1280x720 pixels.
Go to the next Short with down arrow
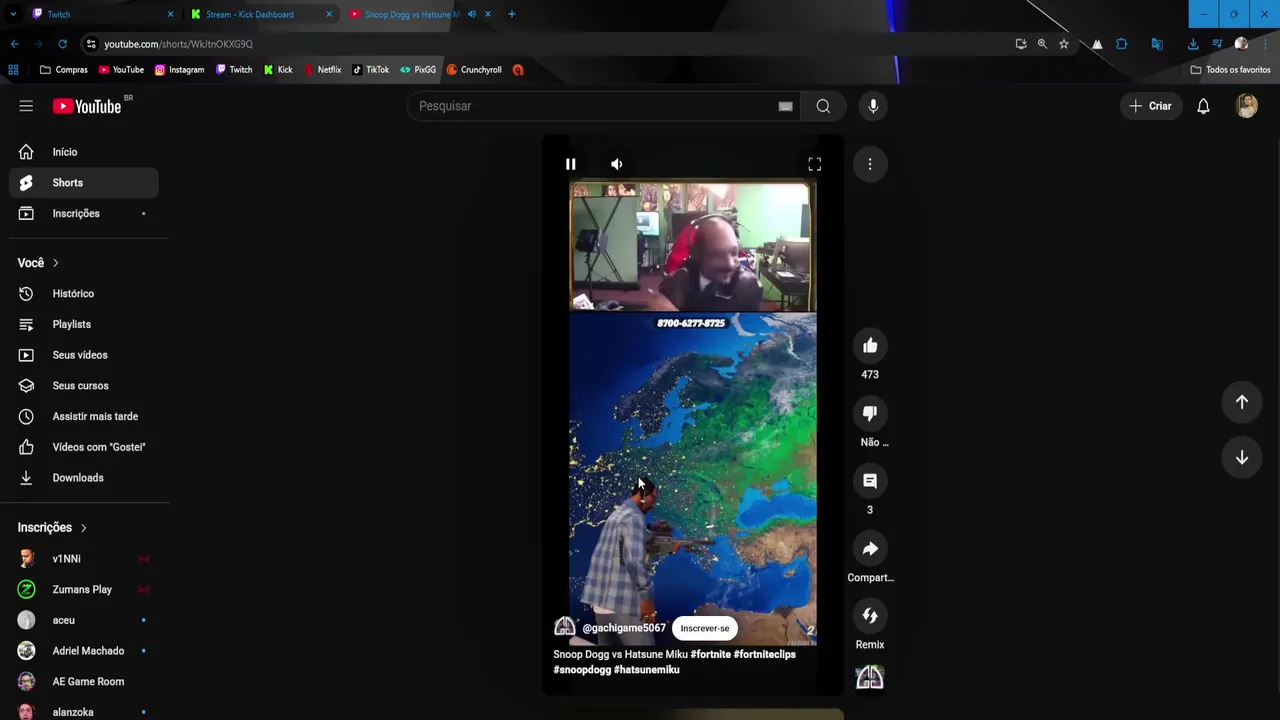coord(1242,457)
